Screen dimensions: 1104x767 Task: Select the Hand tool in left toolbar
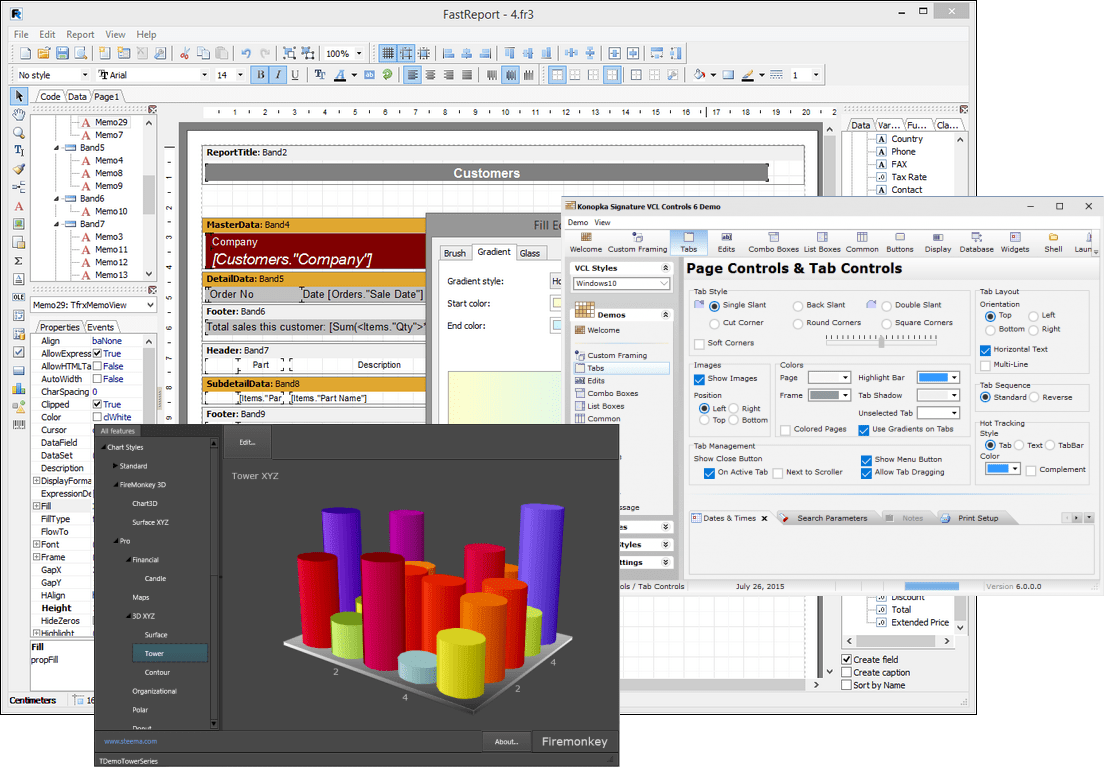pyautogui.click(x=19, y=114)
